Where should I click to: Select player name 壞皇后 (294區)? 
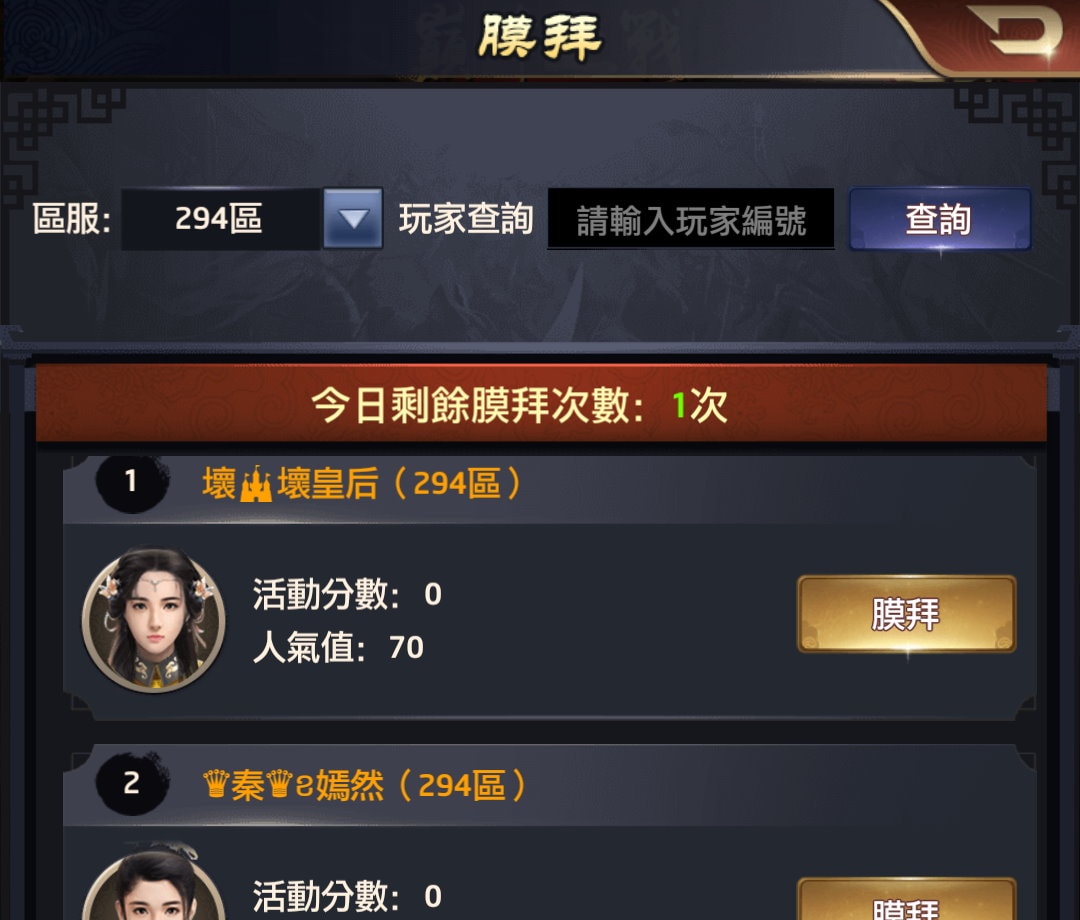[x=362, y=483]
